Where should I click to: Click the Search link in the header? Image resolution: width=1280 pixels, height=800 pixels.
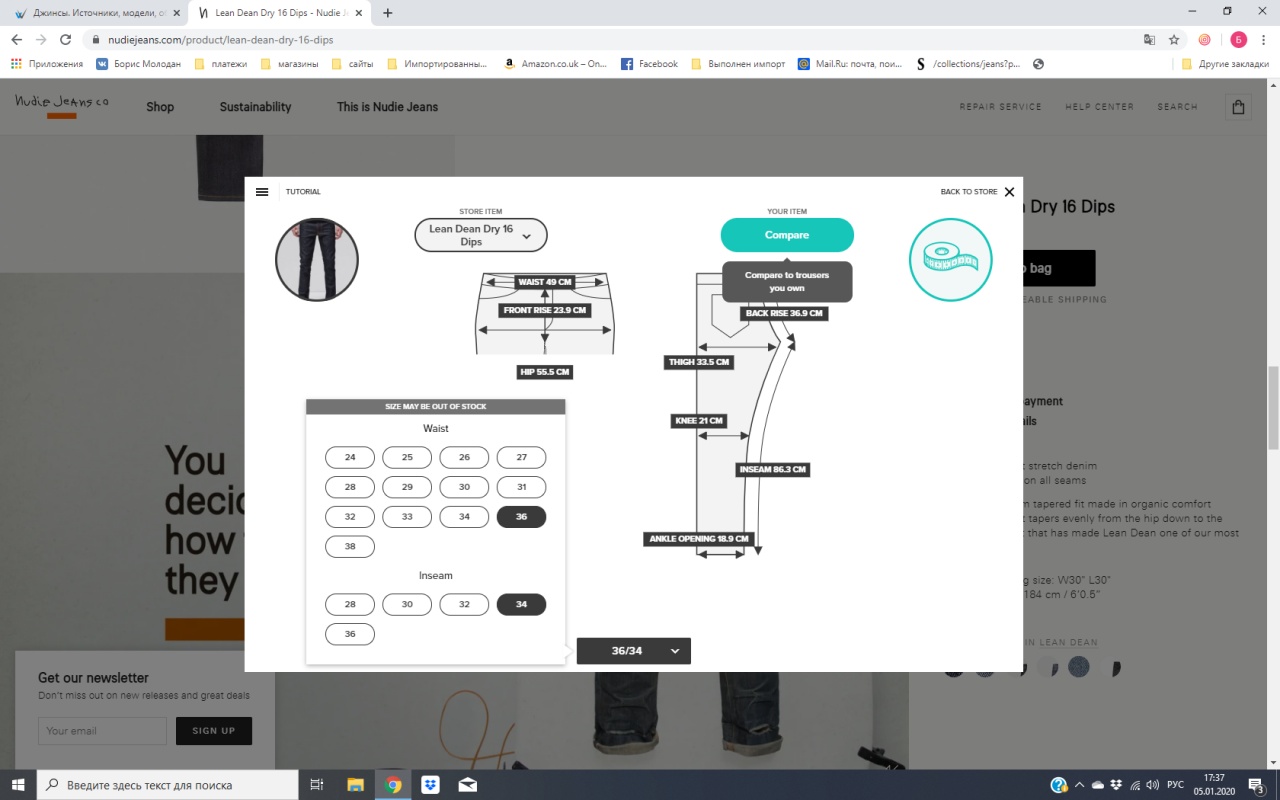(x=1177, y=107)
